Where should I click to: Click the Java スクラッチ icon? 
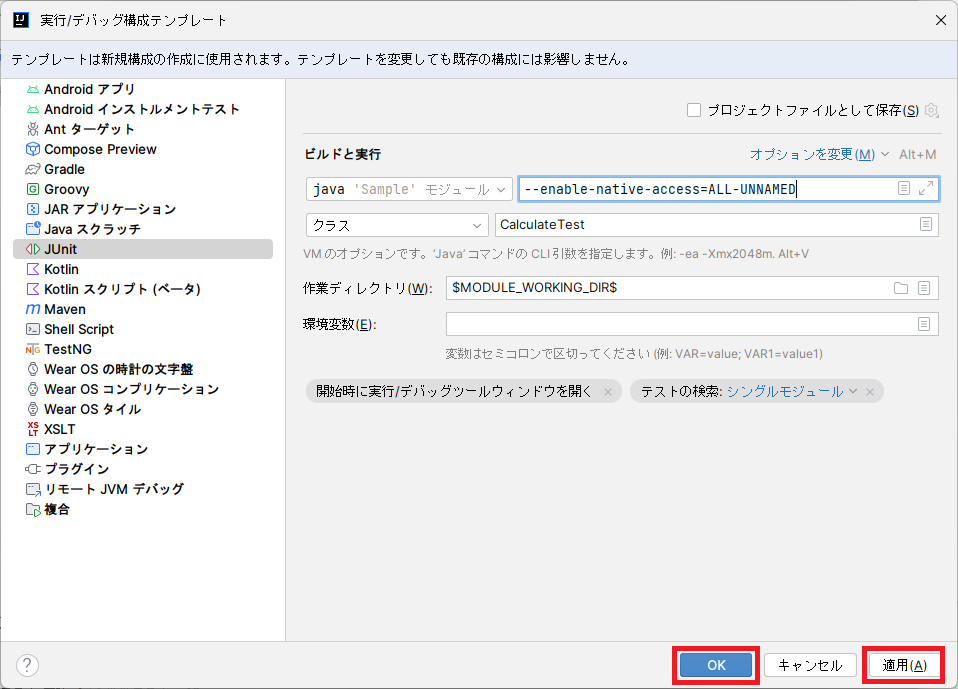pos(33,229)
